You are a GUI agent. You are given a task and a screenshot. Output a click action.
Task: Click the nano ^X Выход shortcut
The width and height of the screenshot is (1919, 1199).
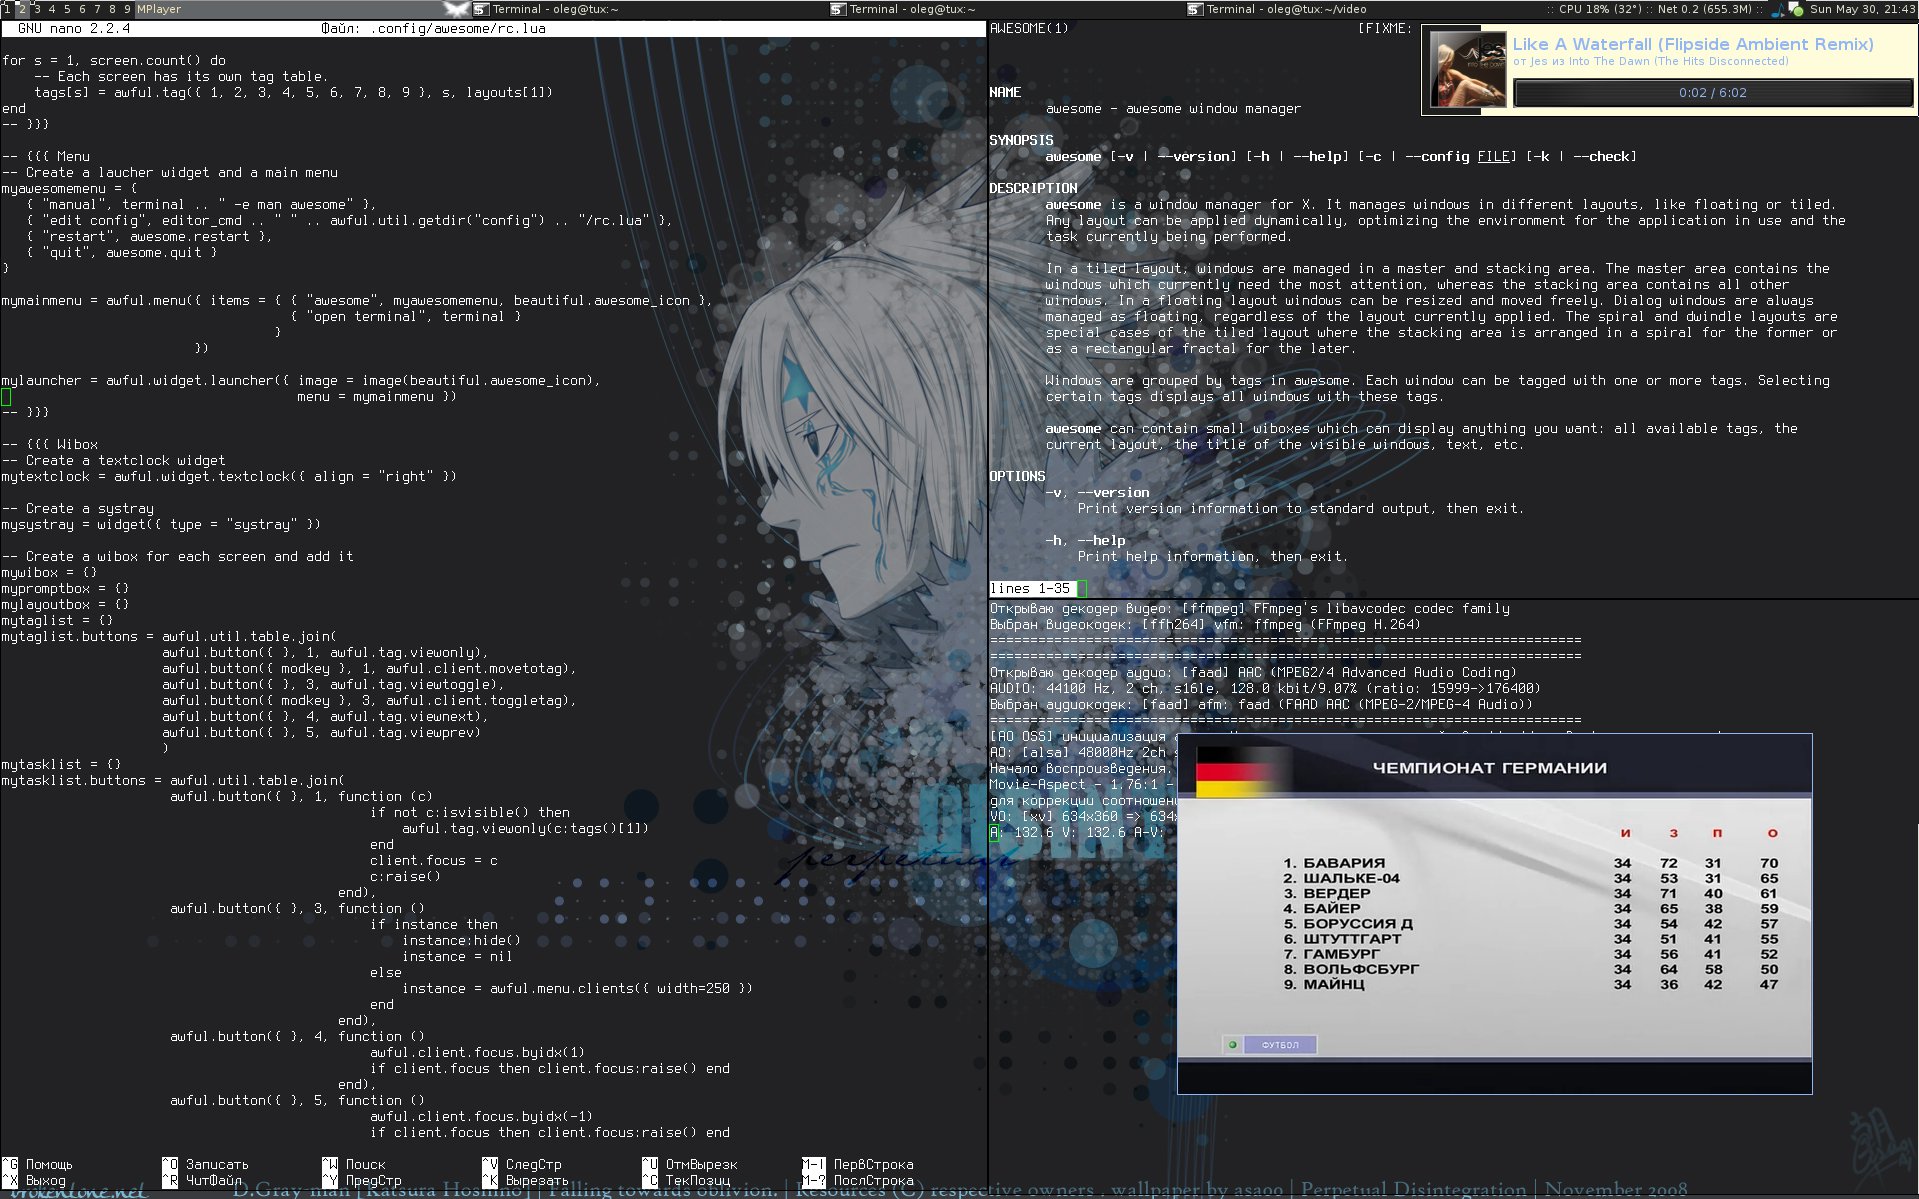click(34, 1180)
